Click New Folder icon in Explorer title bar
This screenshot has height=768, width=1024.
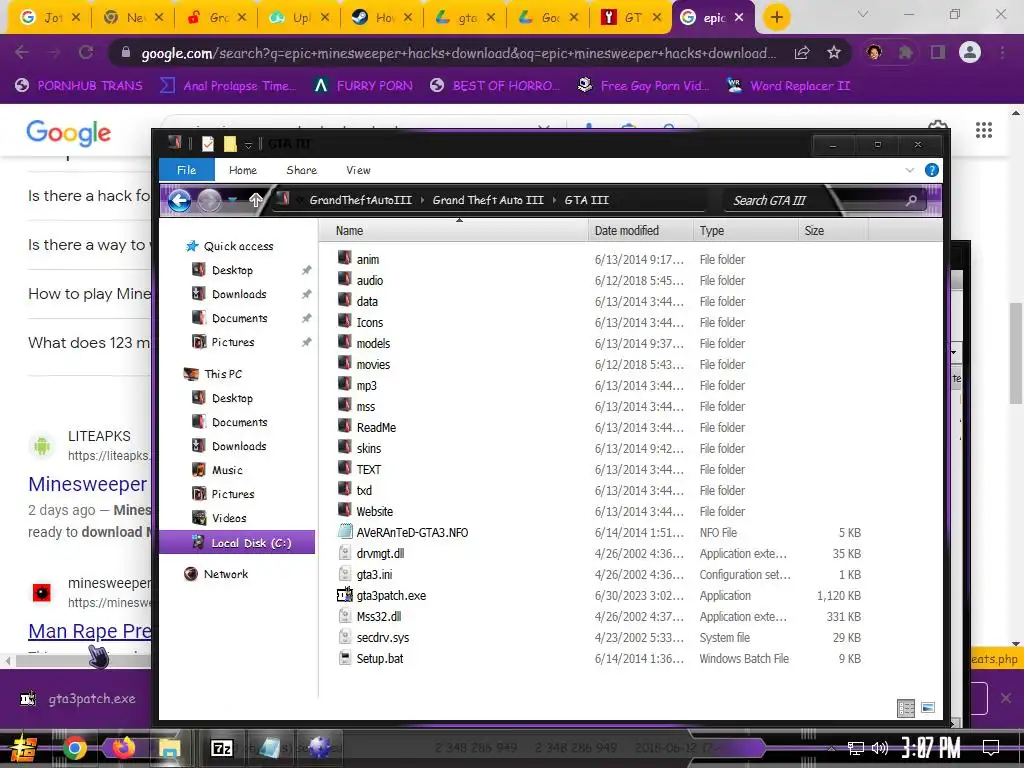pos(230,144)
